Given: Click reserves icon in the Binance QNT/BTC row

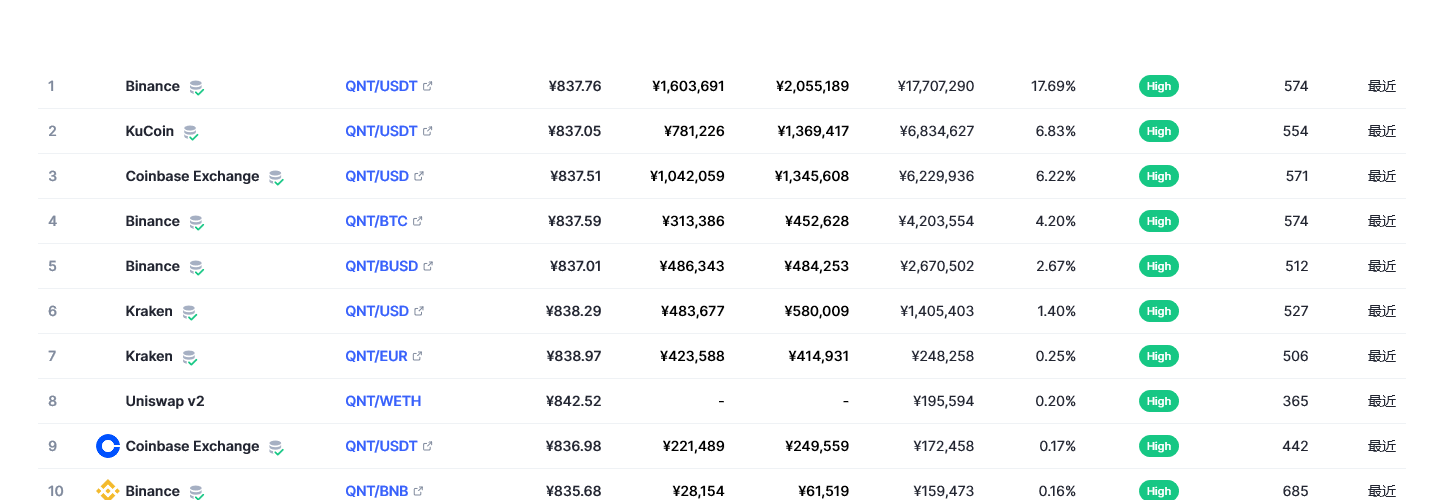Looking at the screenshot, I should click(197, 222).
